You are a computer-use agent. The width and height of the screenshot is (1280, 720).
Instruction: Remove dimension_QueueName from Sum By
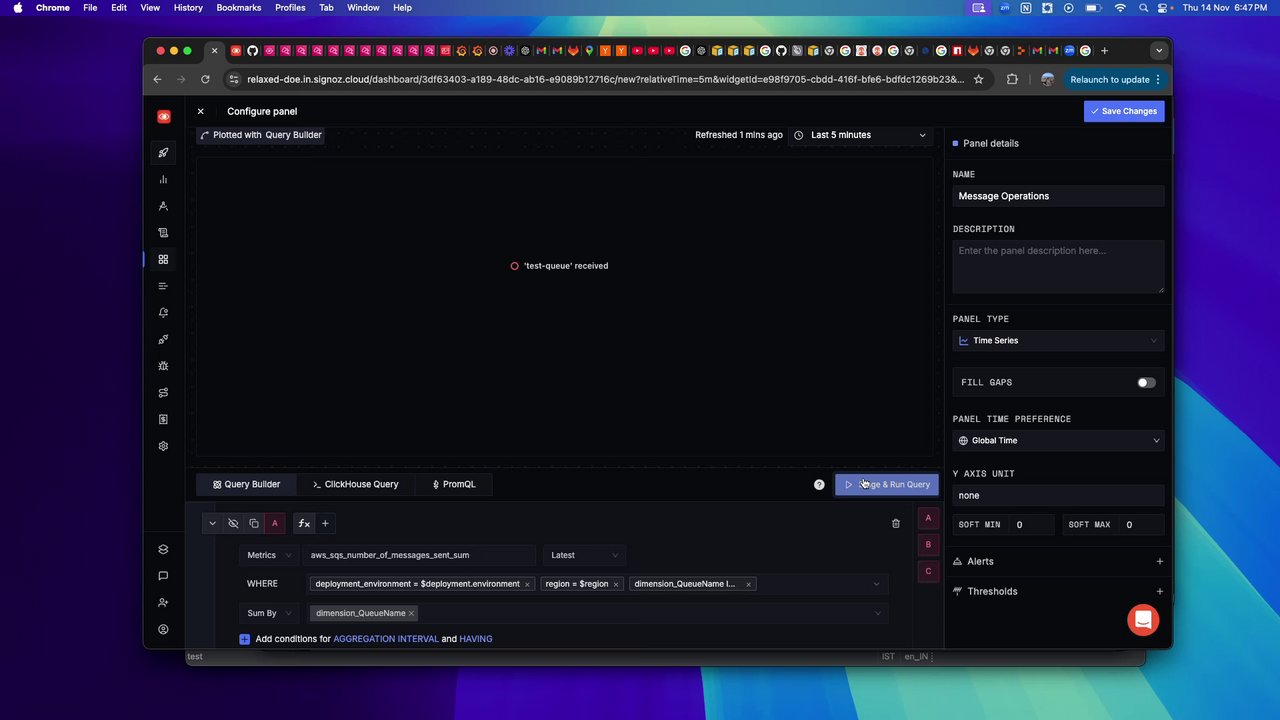(411, 613)
